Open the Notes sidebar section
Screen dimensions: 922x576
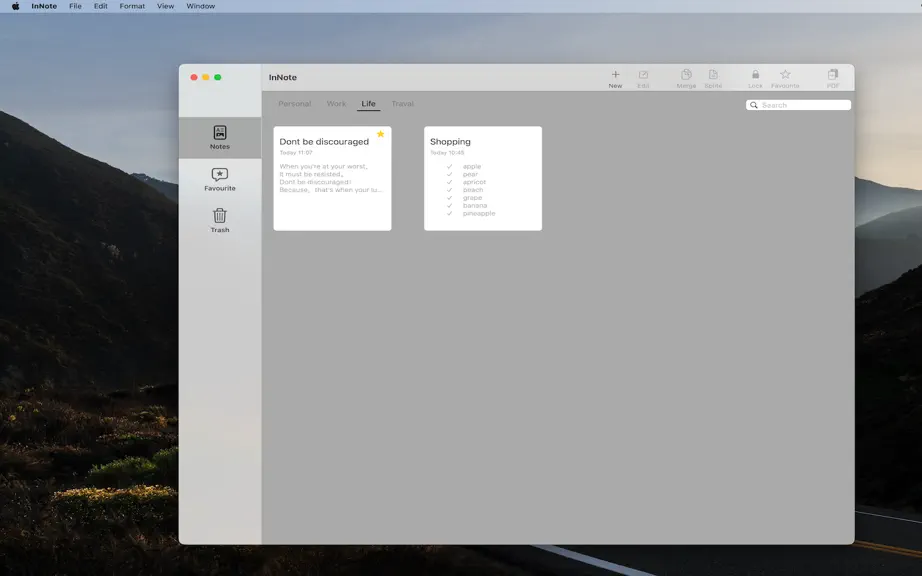tap(220, 138)
